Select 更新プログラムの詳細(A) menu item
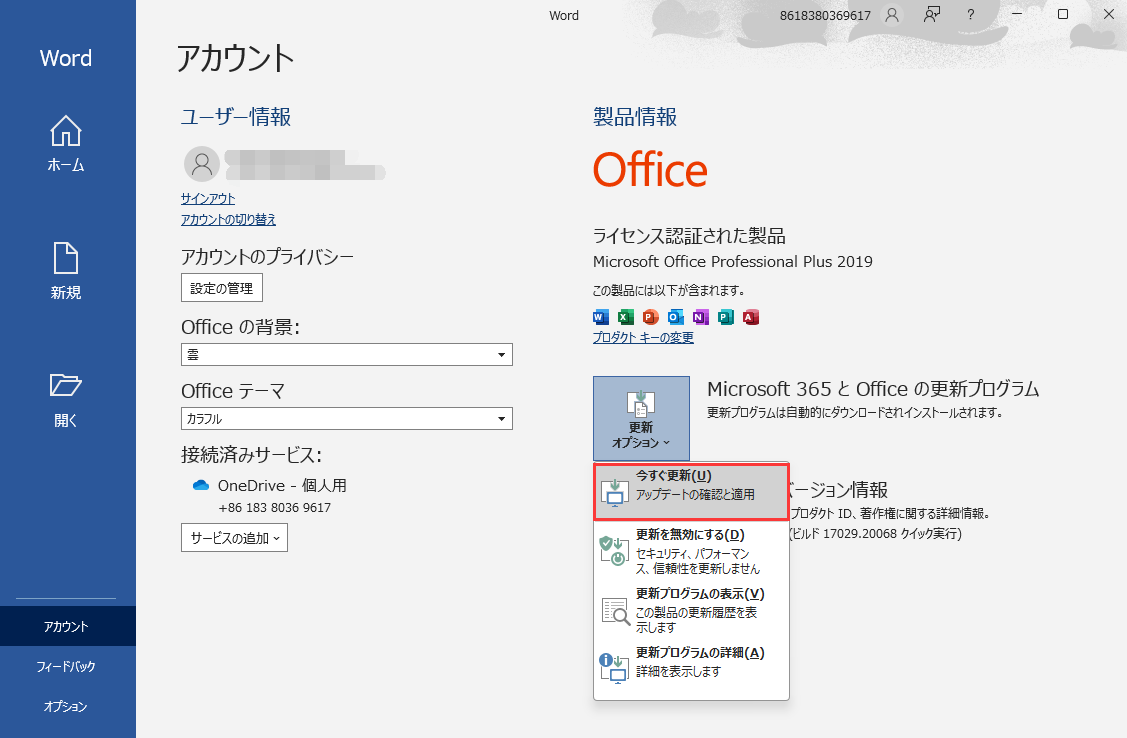 pyautogui.click(x=691, y=665)
